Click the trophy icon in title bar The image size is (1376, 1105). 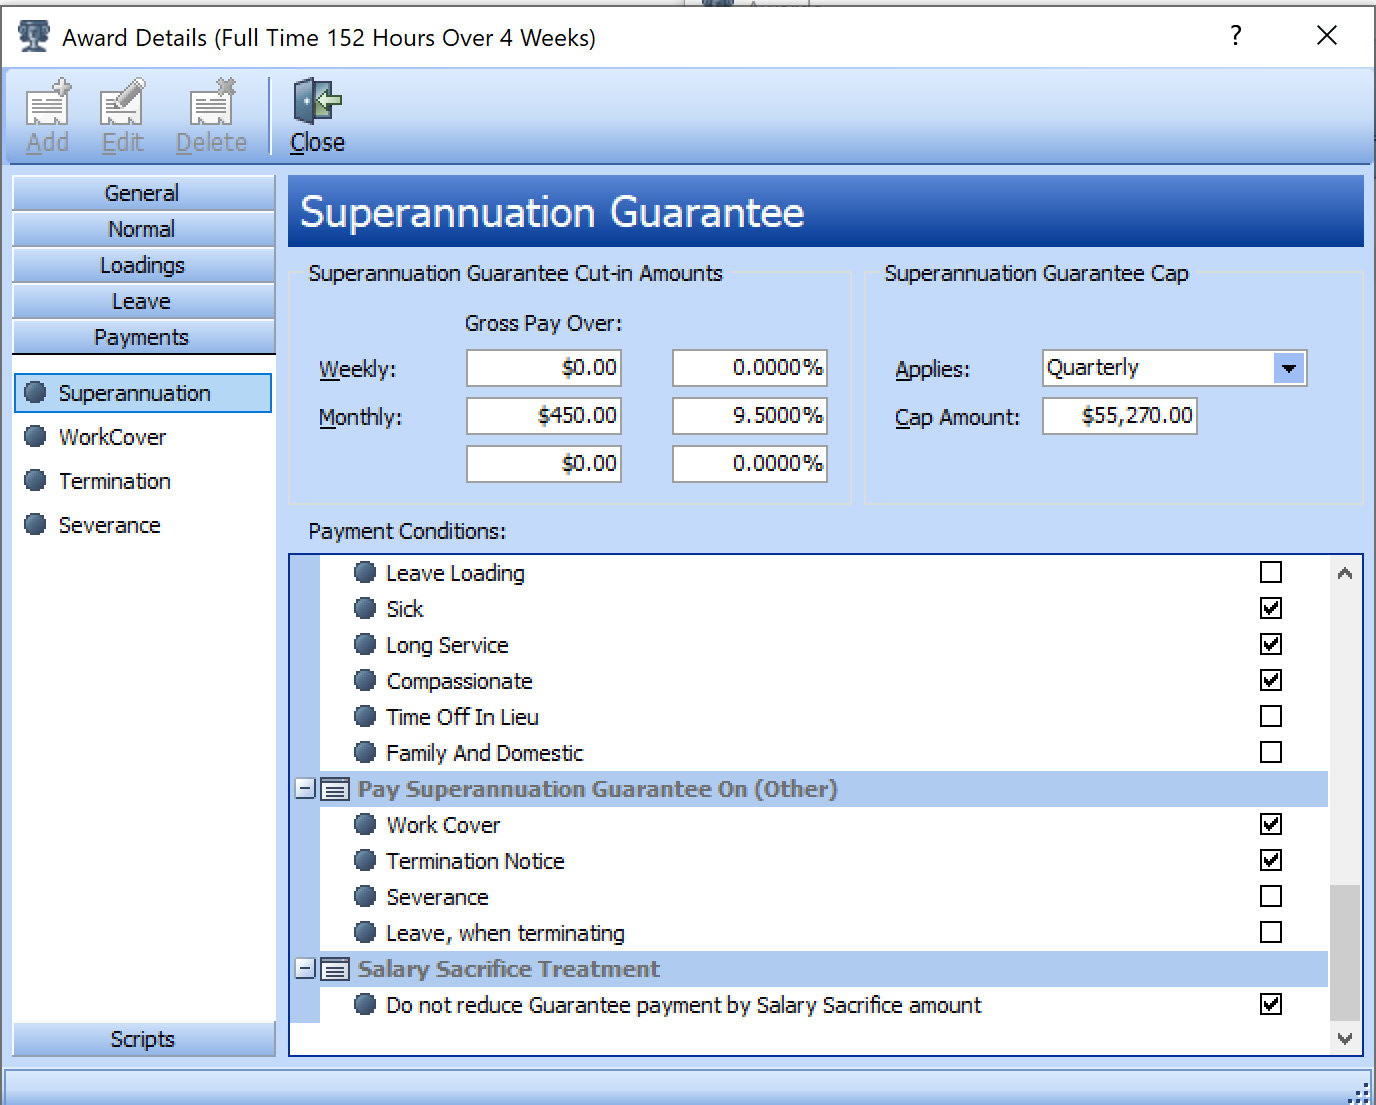(x=34, y=36)
